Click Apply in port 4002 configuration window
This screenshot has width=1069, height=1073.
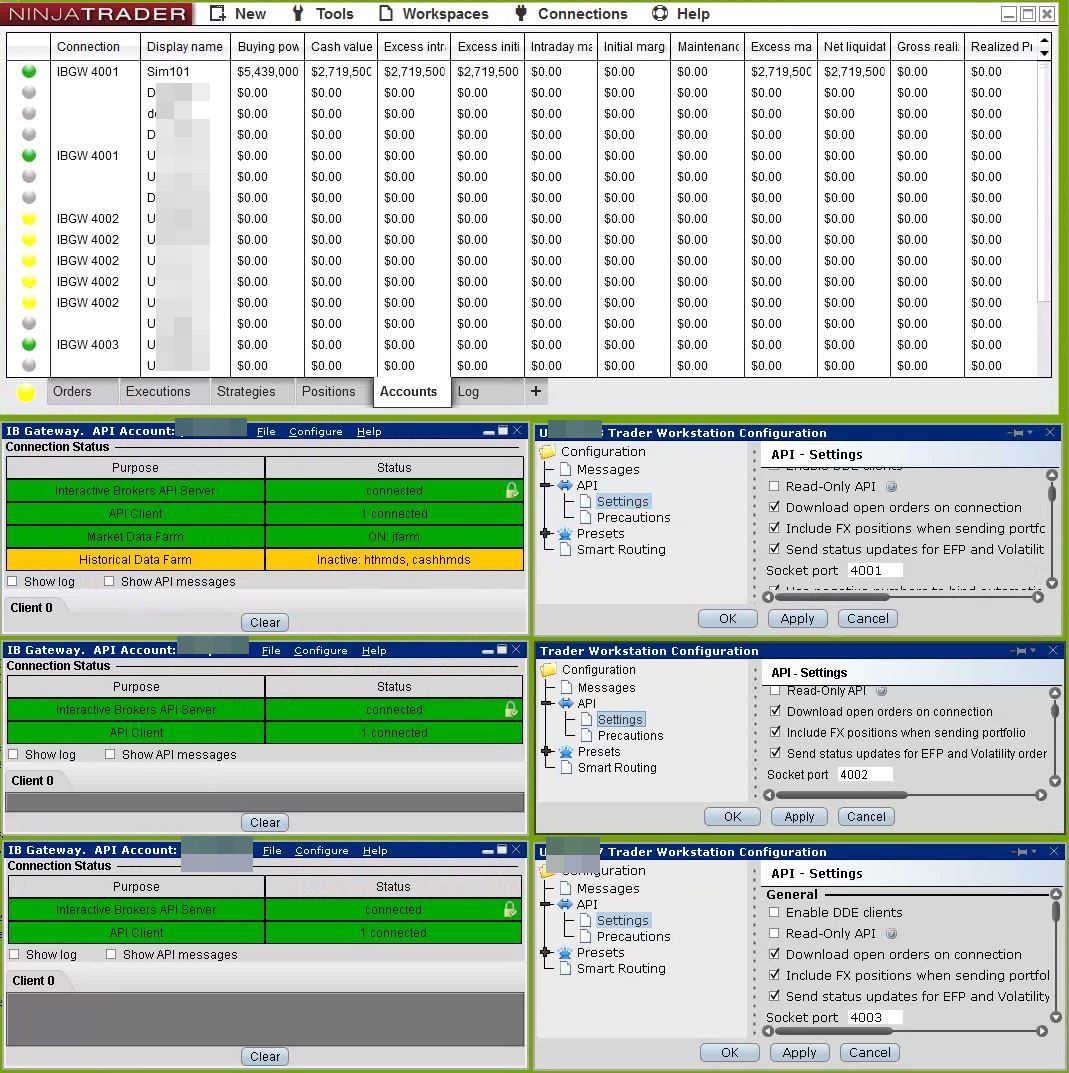[x=799, y=816]
